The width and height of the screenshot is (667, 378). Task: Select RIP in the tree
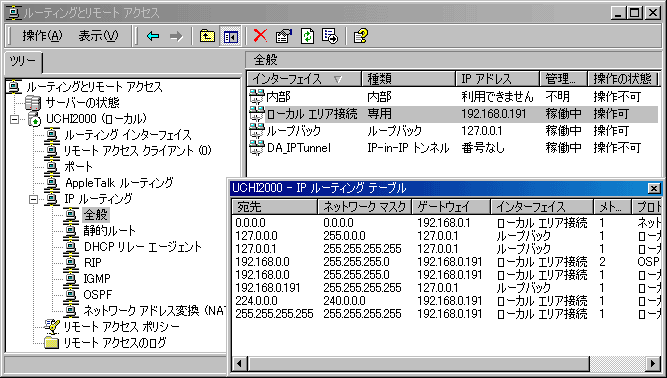coord(93,263)
